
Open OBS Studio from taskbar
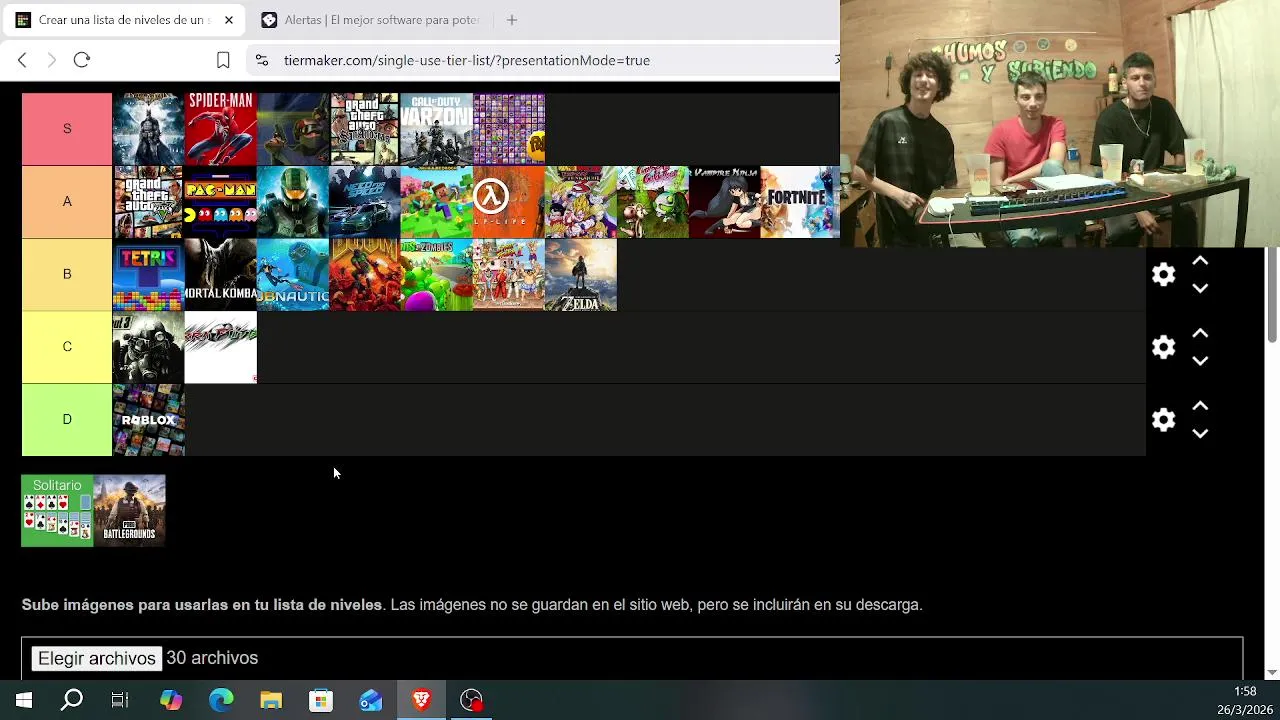pyautogui.click(x=471, y=700)
